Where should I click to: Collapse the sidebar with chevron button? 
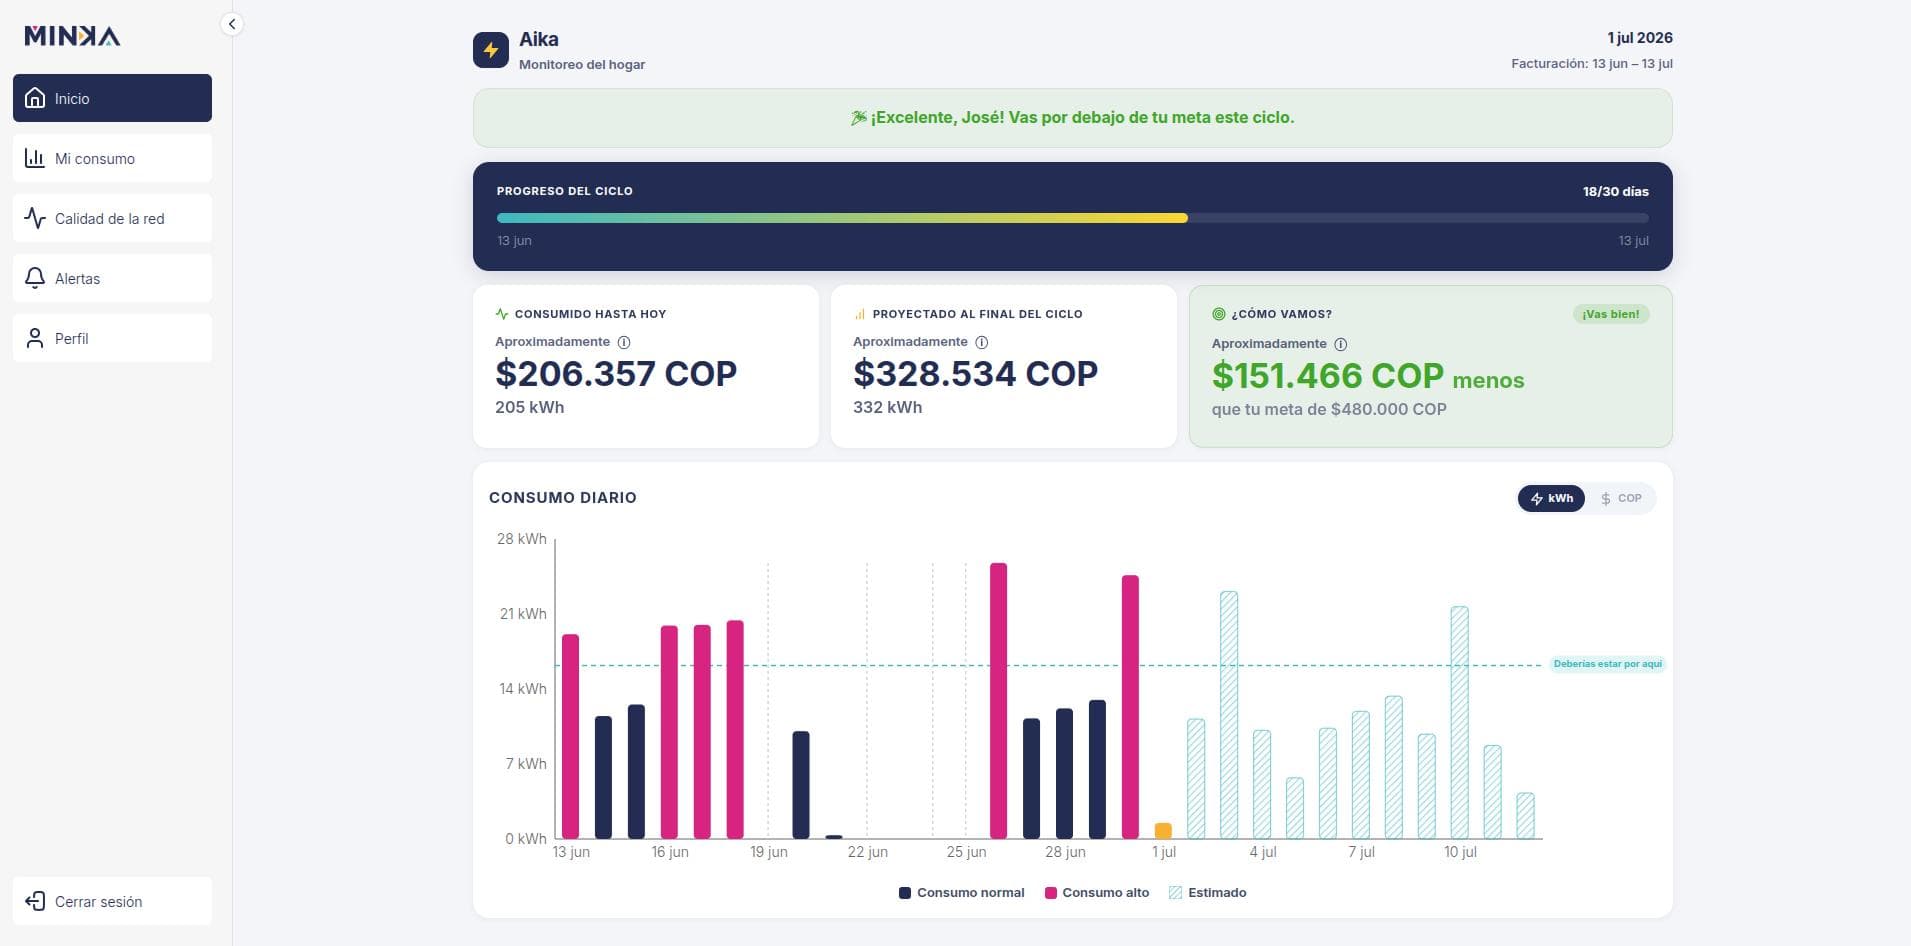pos(232,24)
